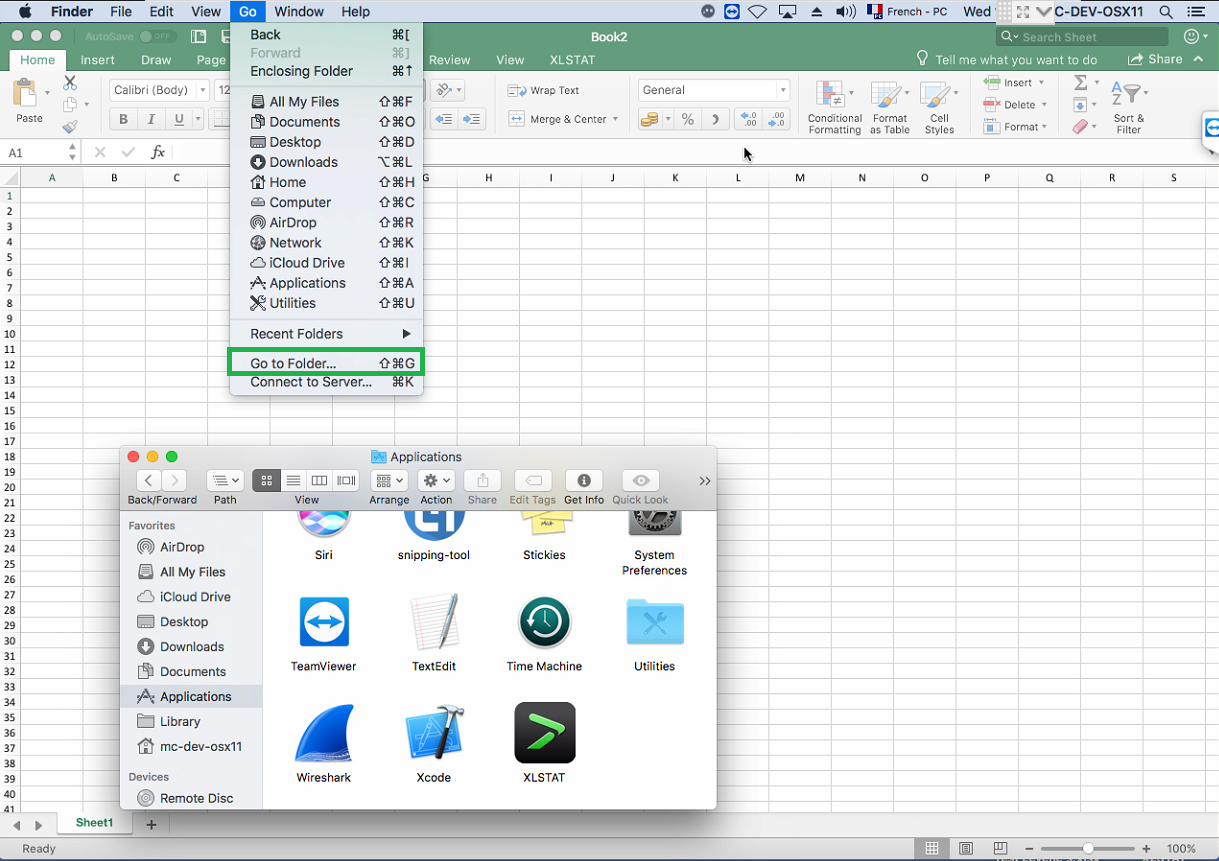Switch to the XLSTAT ribbon tab

coord(572,60)
